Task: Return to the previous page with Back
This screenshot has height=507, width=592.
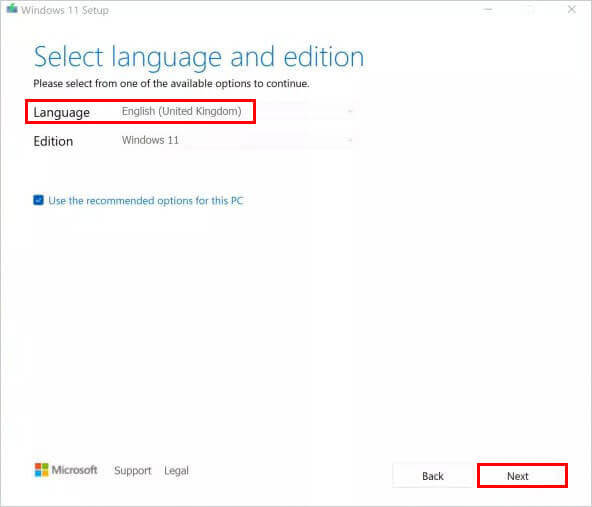Action: click(x=433, y=476)
